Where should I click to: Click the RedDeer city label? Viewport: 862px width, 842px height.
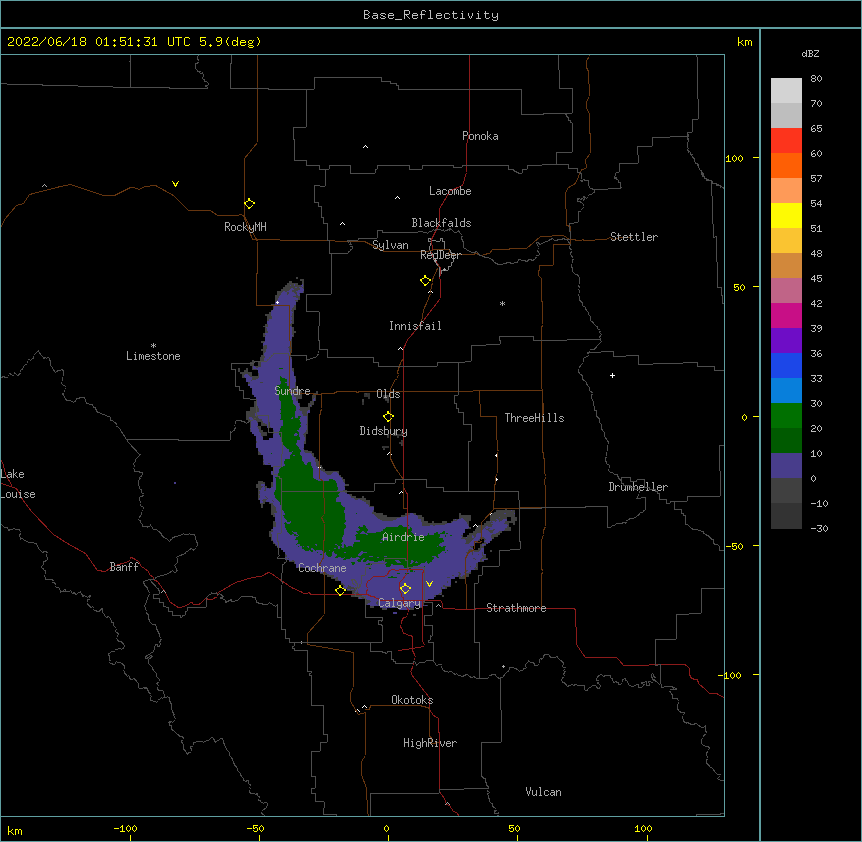coord(440,255)
